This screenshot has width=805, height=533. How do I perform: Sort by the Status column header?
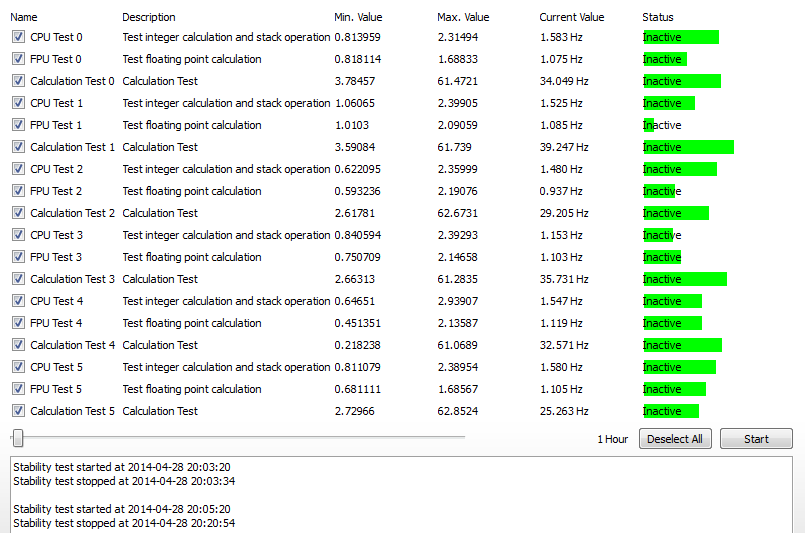pyautogui.click(x=658, y=17)
